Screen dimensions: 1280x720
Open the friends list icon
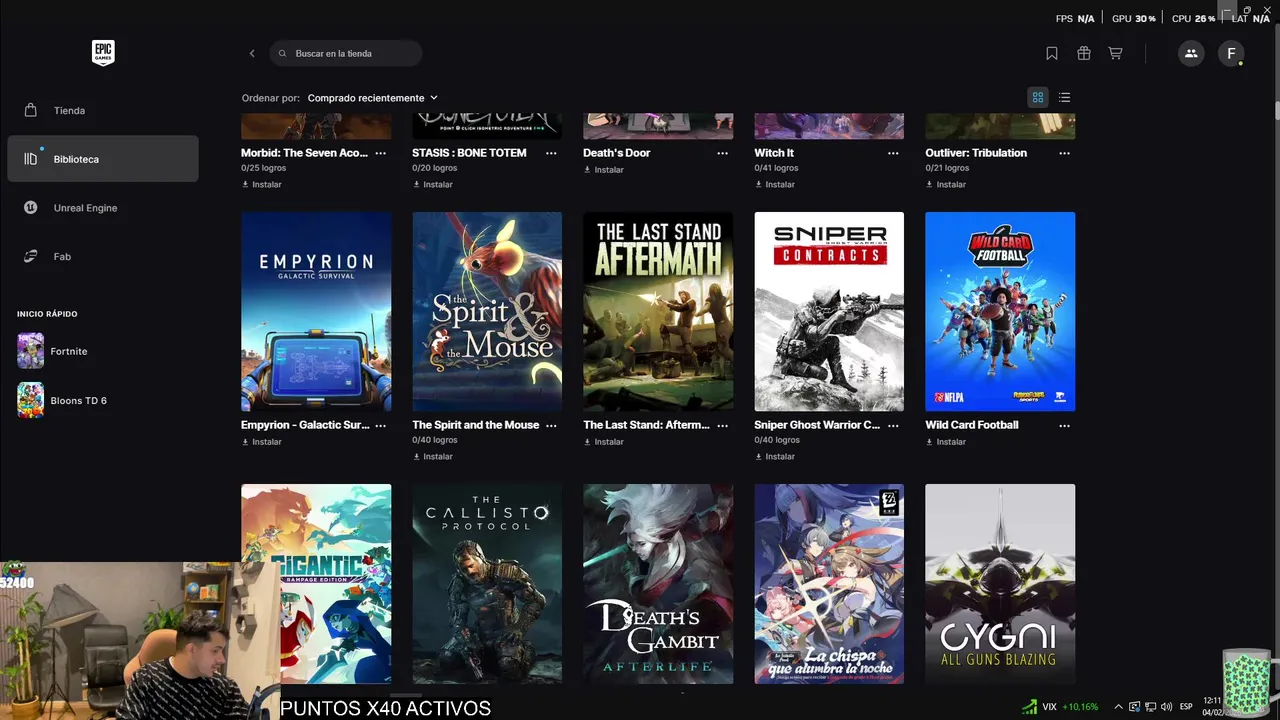[1191, 53]
